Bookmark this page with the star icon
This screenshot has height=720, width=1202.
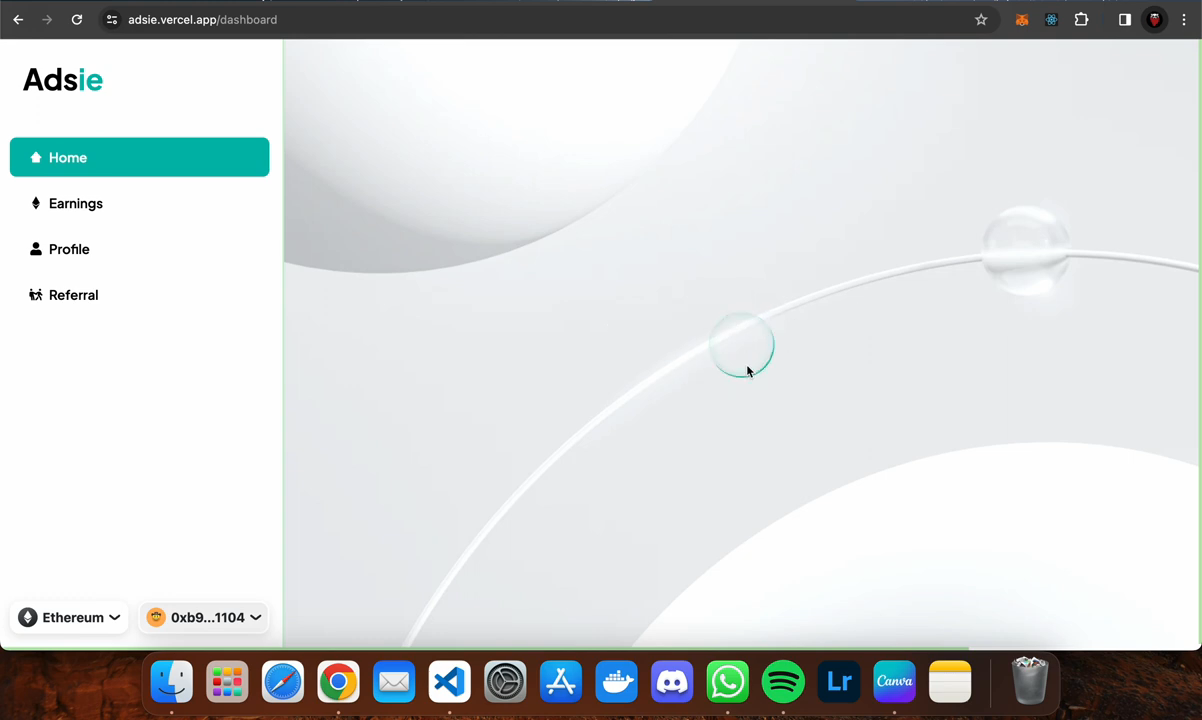click(x=981, y=19)
